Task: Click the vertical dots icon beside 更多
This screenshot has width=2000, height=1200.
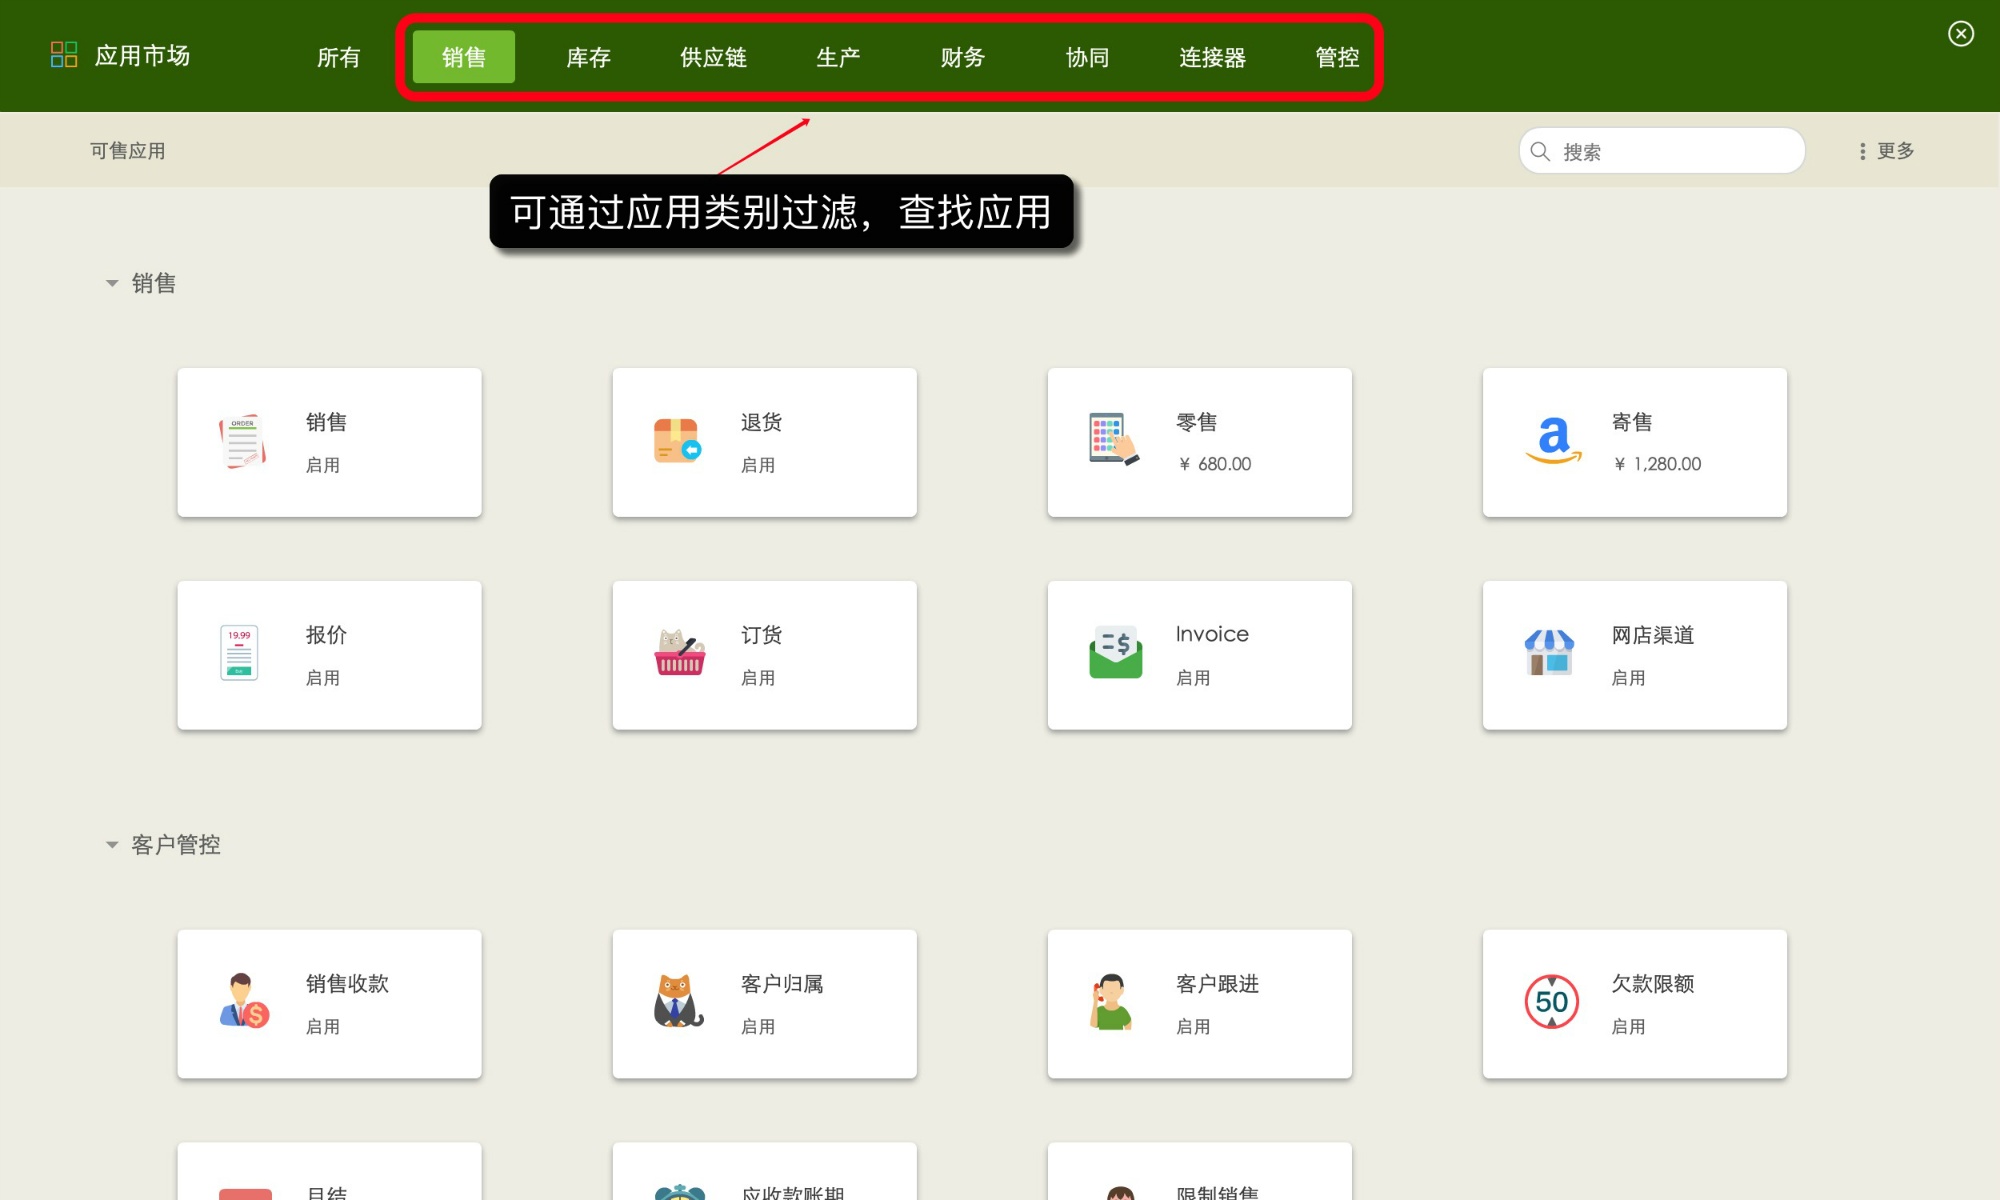Action: click(1862, 151)
